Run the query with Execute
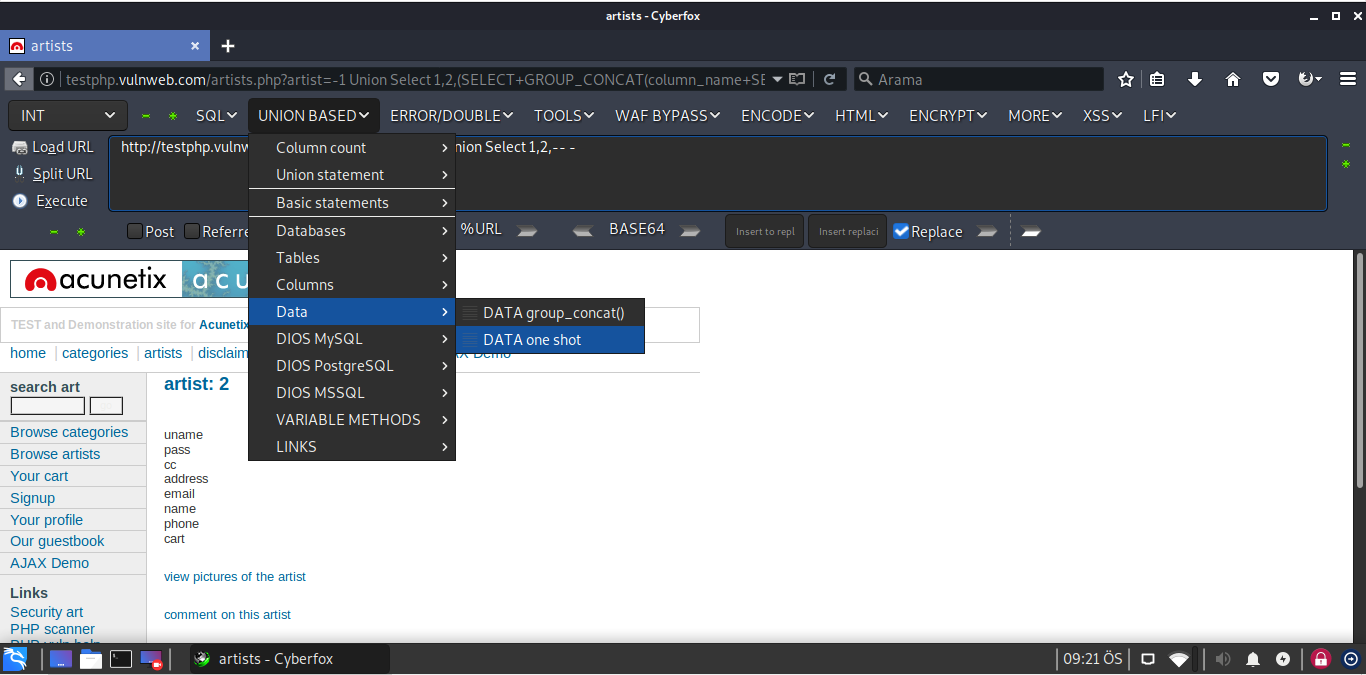 [x=51, y=201]
